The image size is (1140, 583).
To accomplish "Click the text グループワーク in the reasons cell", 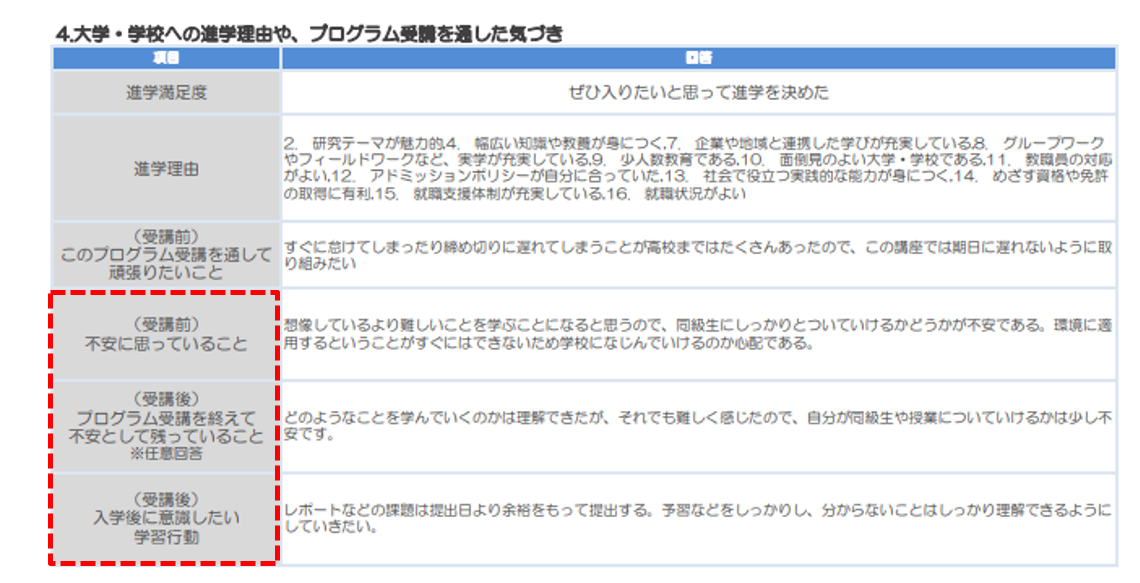I will pyautogui.click(x=1052, y=142).
